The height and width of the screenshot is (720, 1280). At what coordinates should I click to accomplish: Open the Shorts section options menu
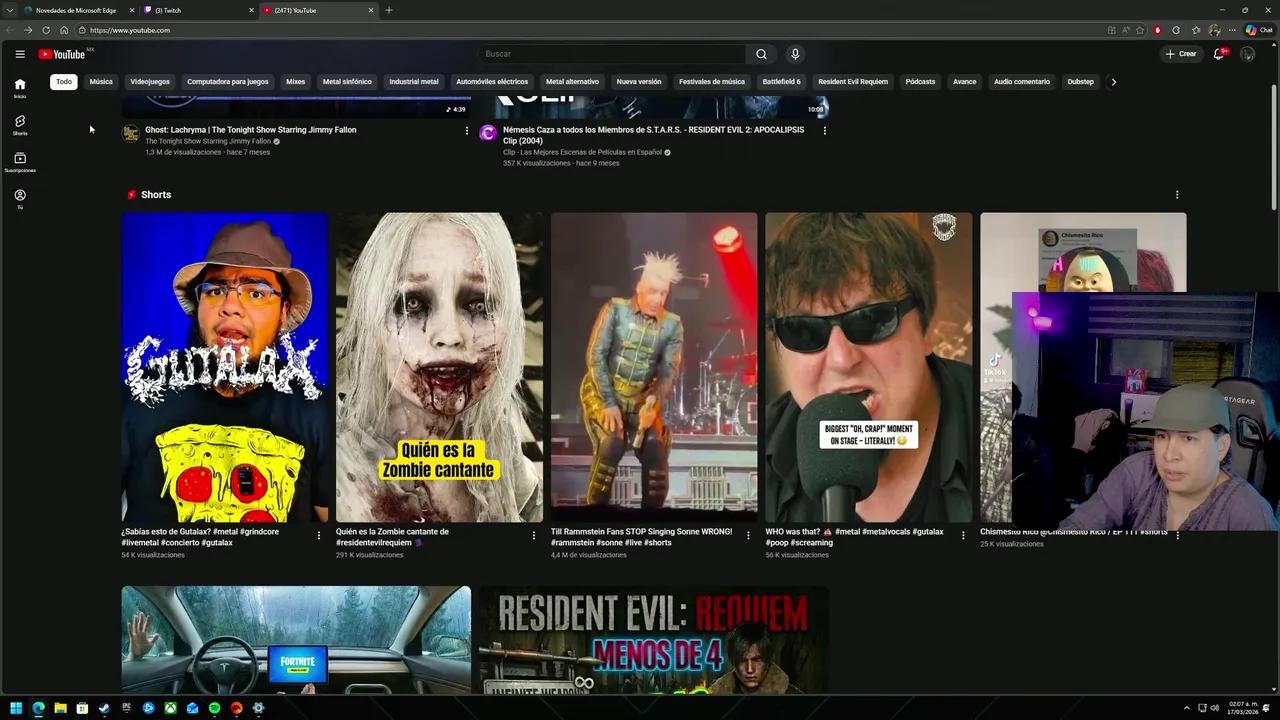click(1177, 194)
